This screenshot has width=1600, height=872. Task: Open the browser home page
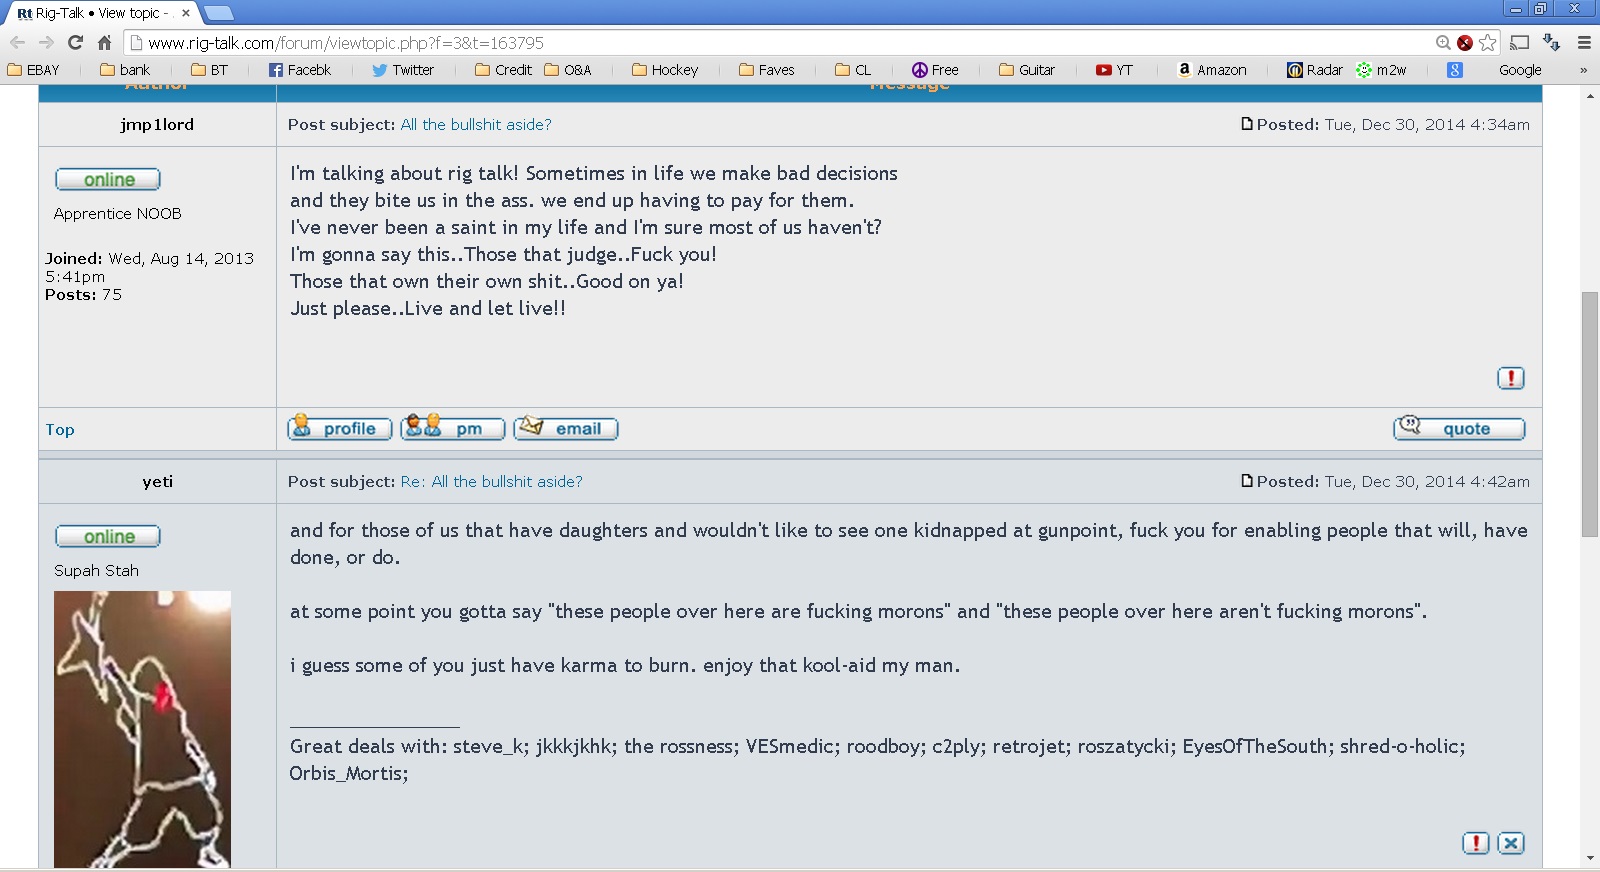point(104,42)
